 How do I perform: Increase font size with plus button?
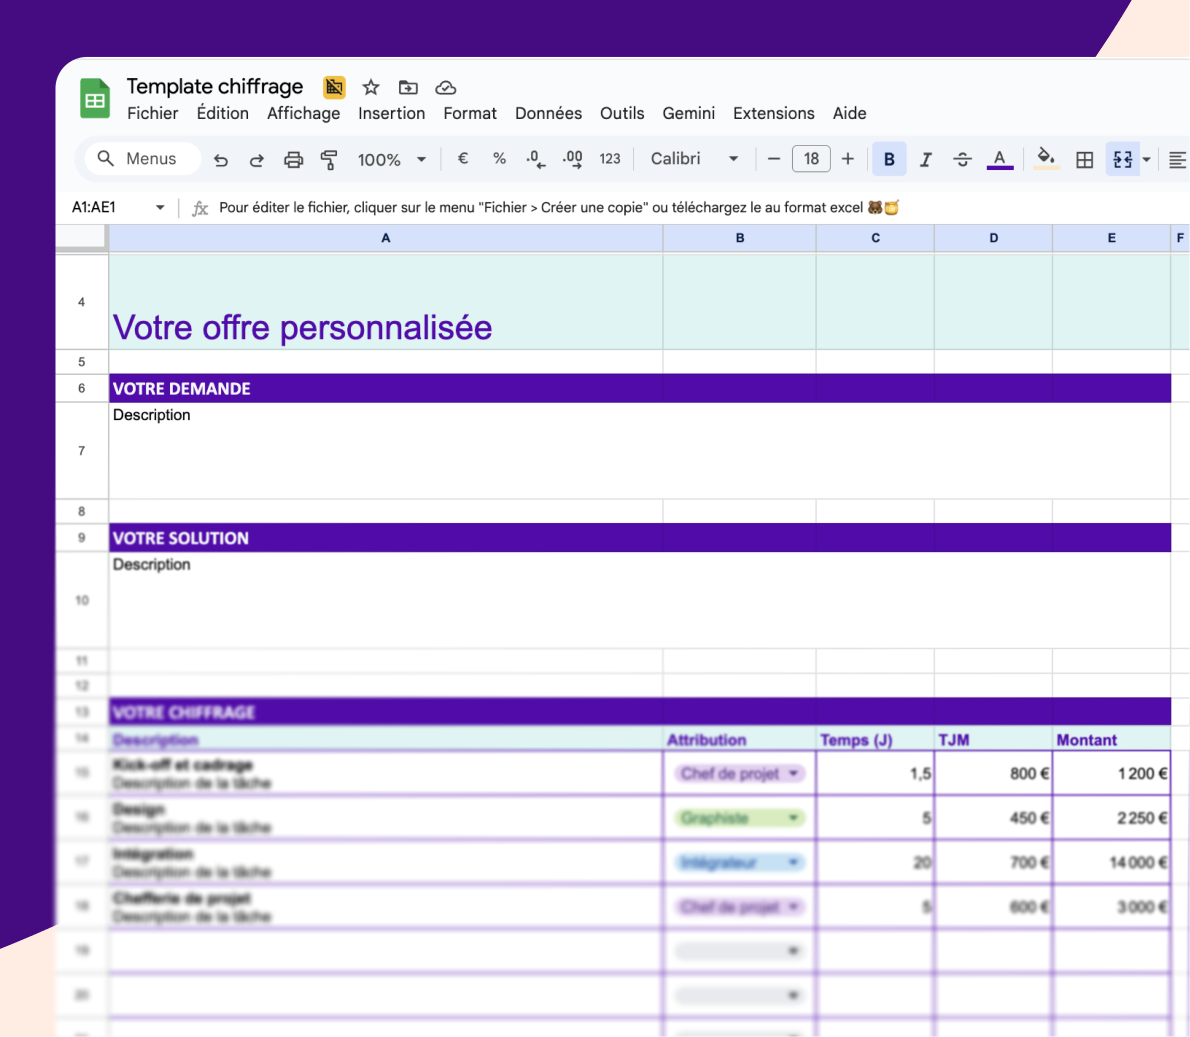848,159
